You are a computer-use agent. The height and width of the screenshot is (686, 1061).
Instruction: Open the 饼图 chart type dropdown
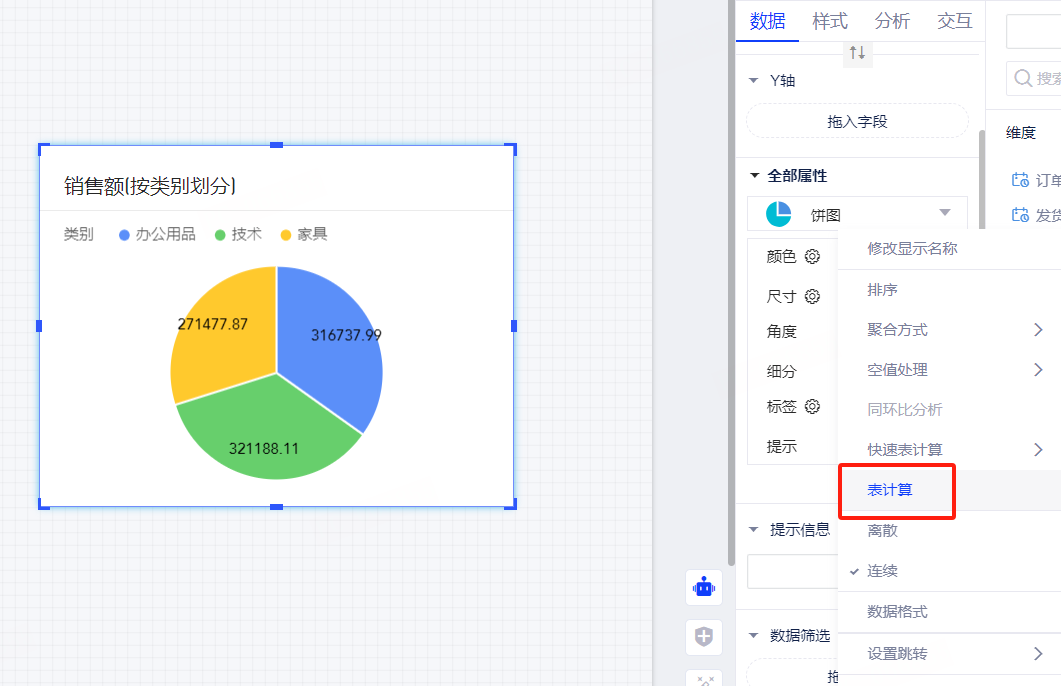point(944,213)
